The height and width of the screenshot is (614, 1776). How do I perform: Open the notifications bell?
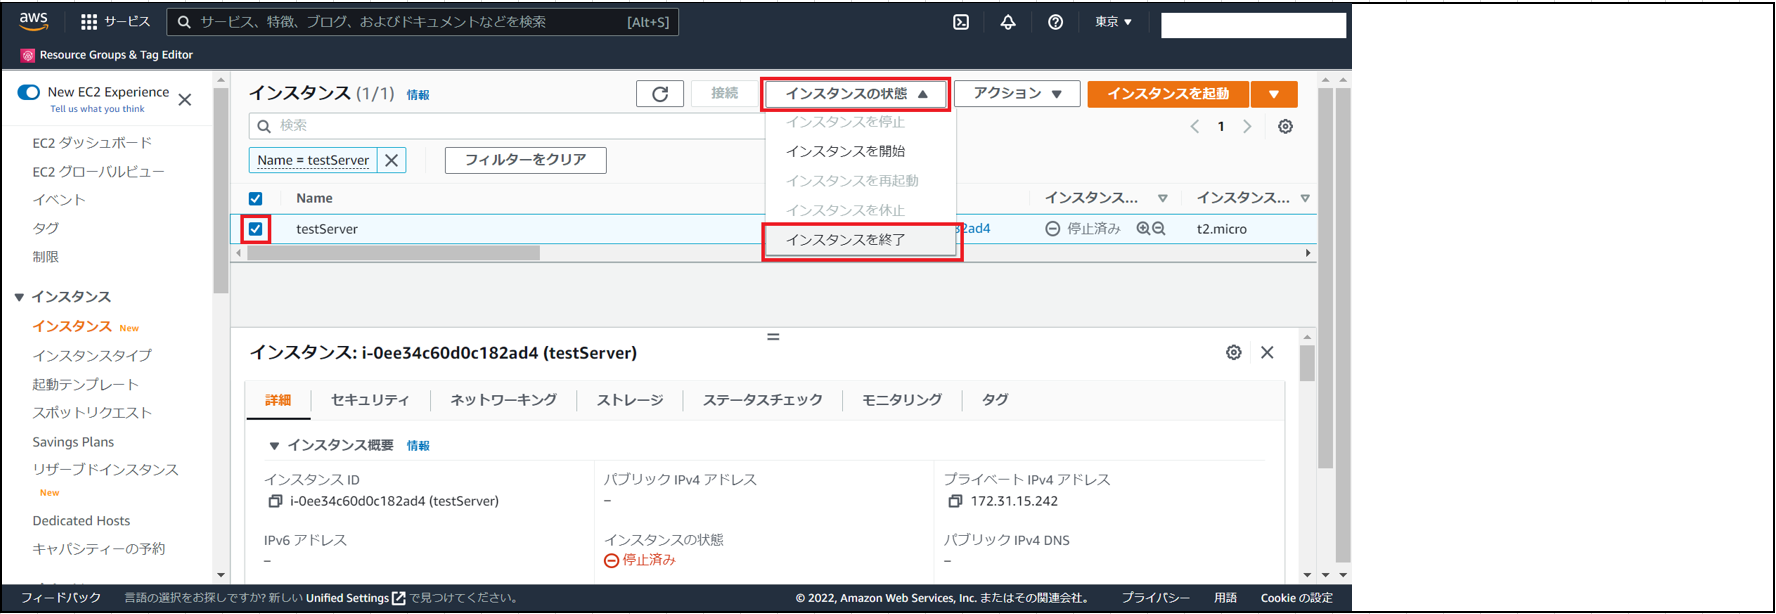[x=1008, y=22]
